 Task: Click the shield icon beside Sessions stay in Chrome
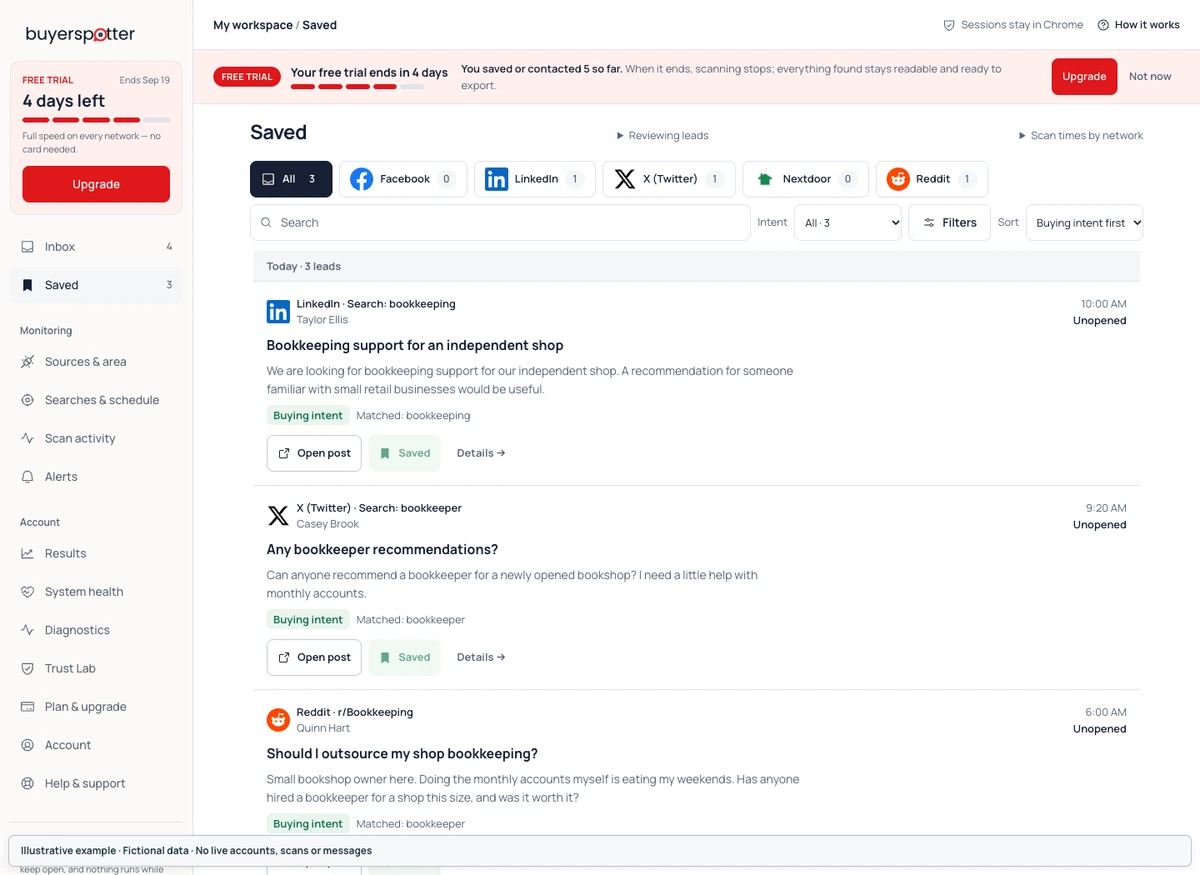pyautogui.click(x=949, y=25)
